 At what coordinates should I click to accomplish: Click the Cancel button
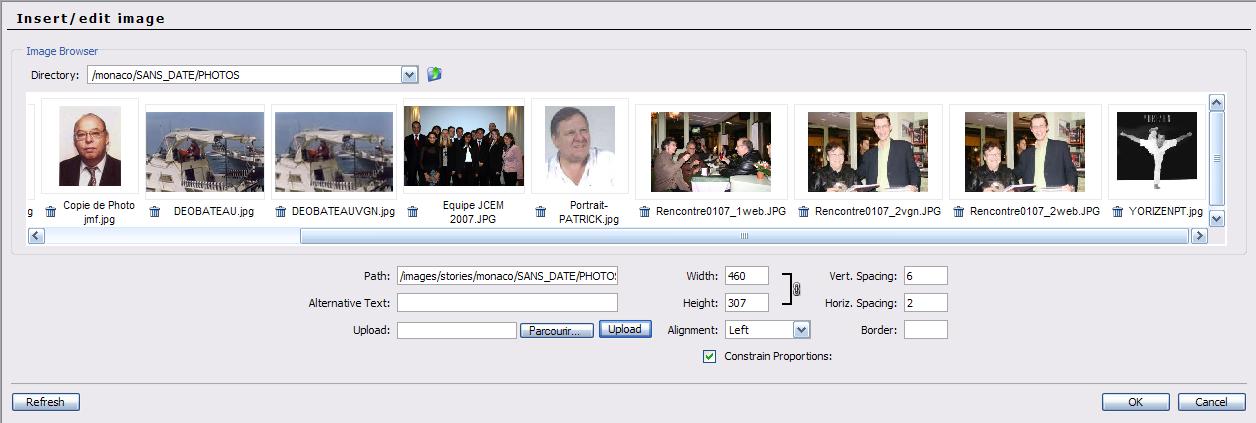(1211, 402)
